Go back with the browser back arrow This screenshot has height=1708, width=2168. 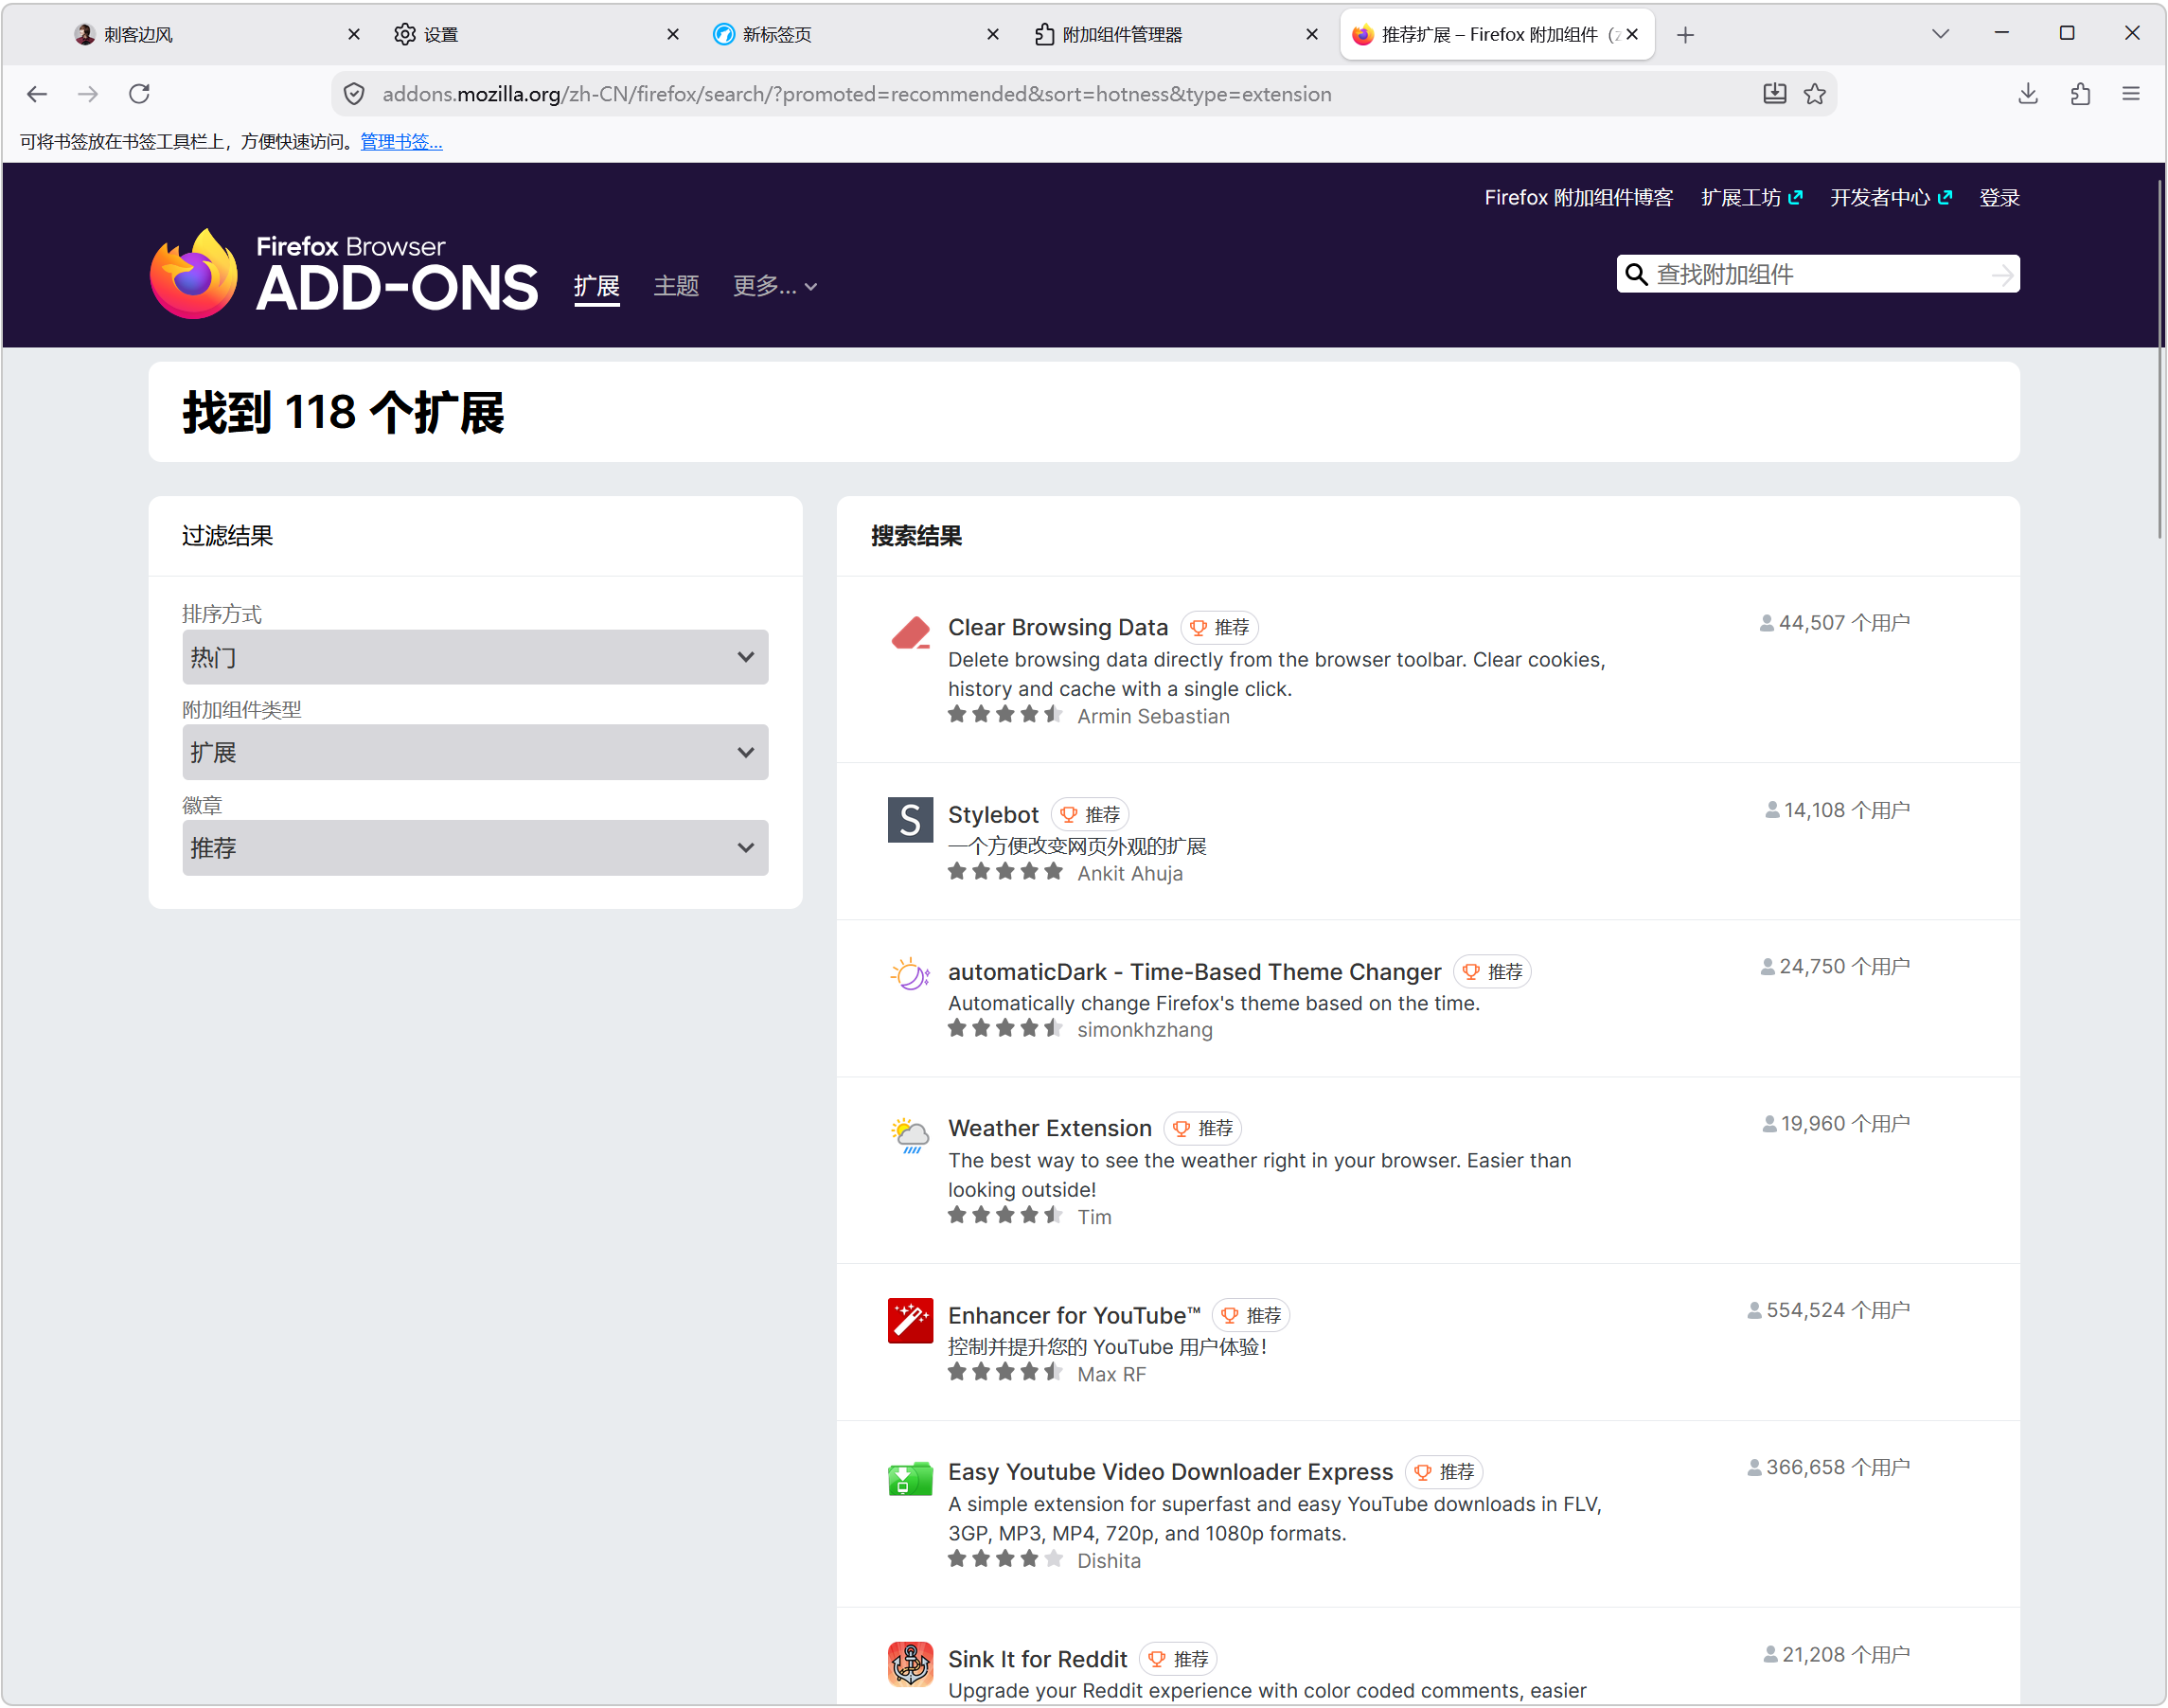37,94
